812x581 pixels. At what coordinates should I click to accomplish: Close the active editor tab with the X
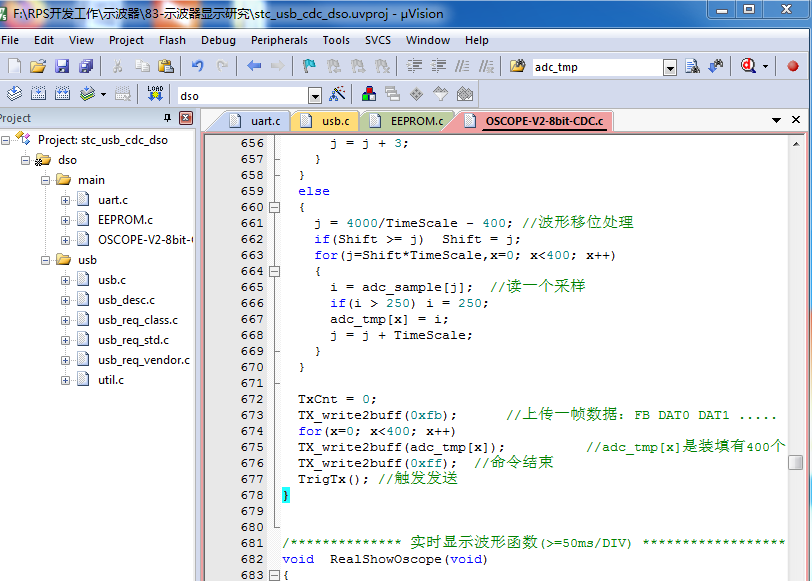coord(796,120)
